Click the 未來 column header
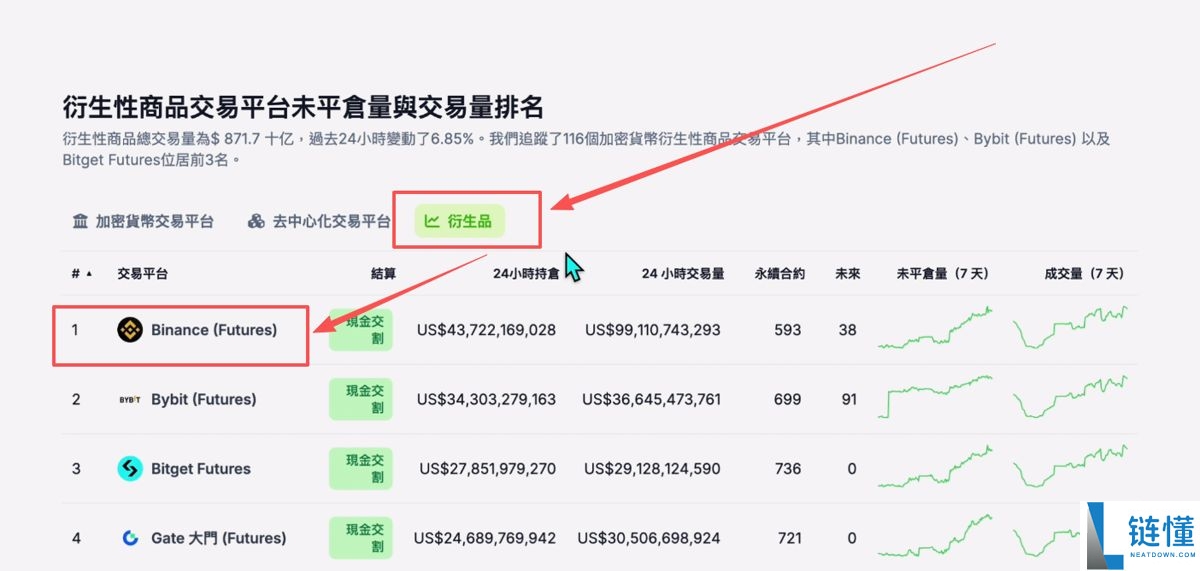The image size is (1200, 571). (848, 273)
